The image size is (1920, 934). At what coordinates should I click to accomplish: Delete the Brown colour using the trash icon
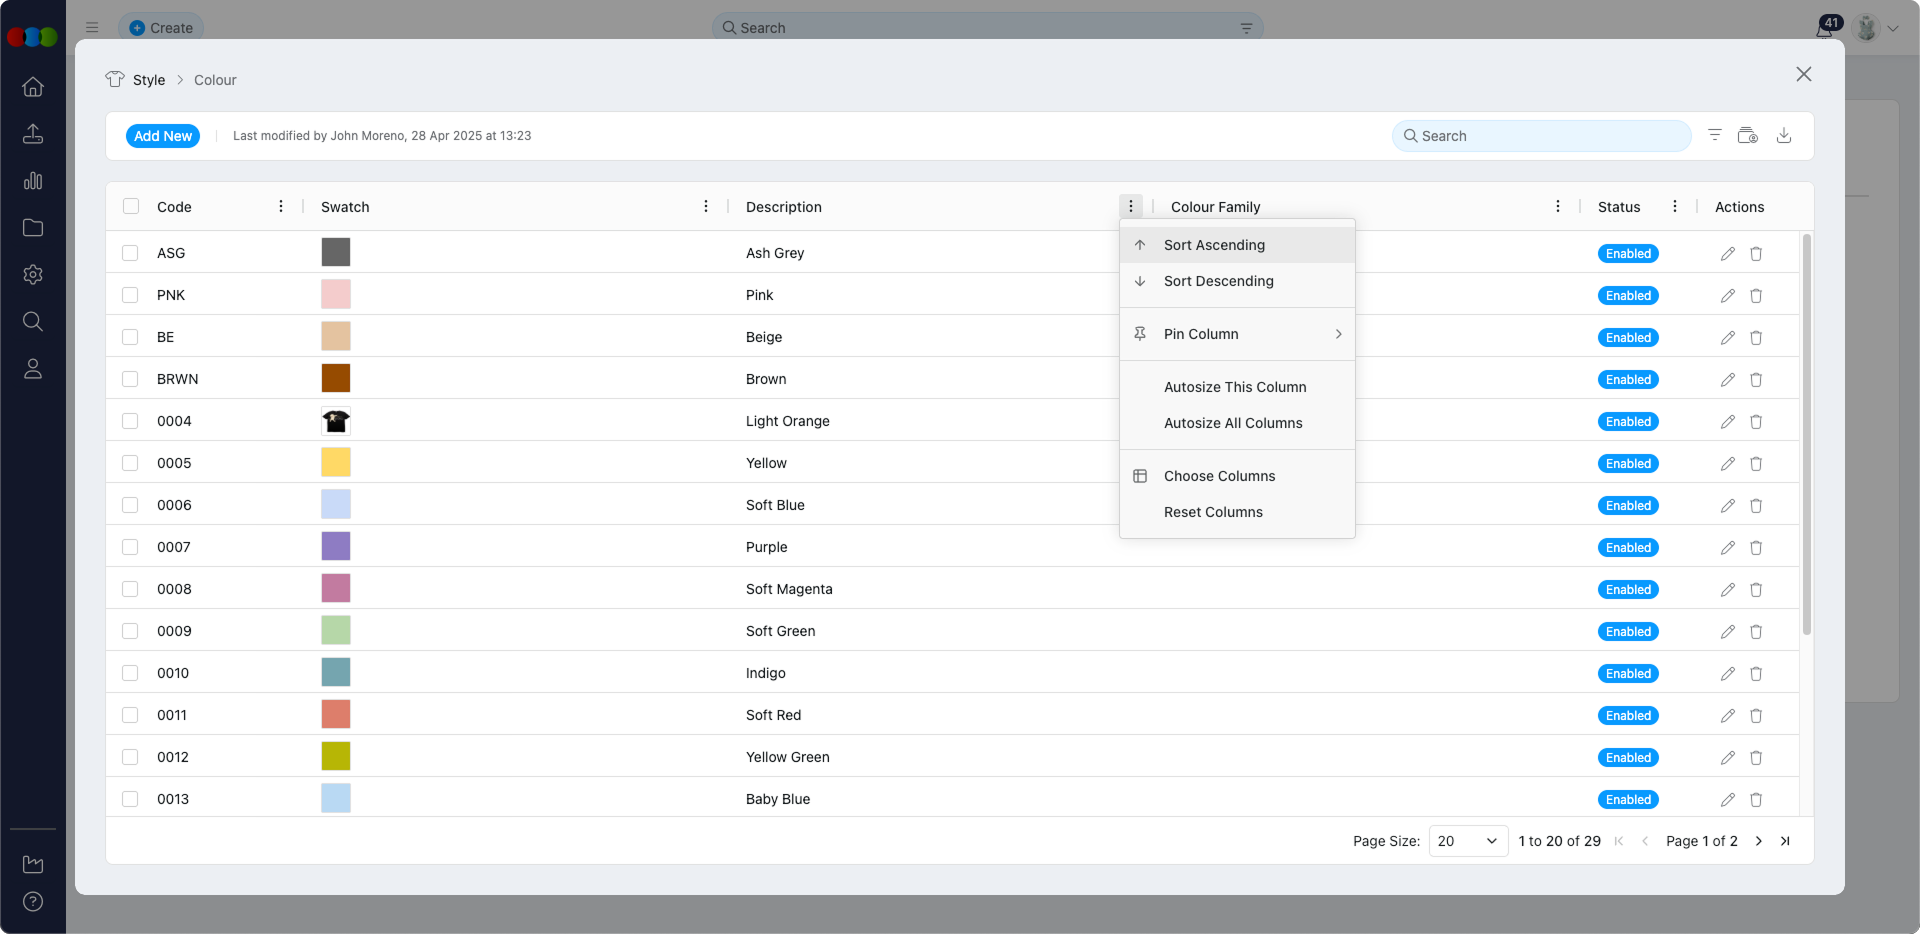click(1757, 379)
